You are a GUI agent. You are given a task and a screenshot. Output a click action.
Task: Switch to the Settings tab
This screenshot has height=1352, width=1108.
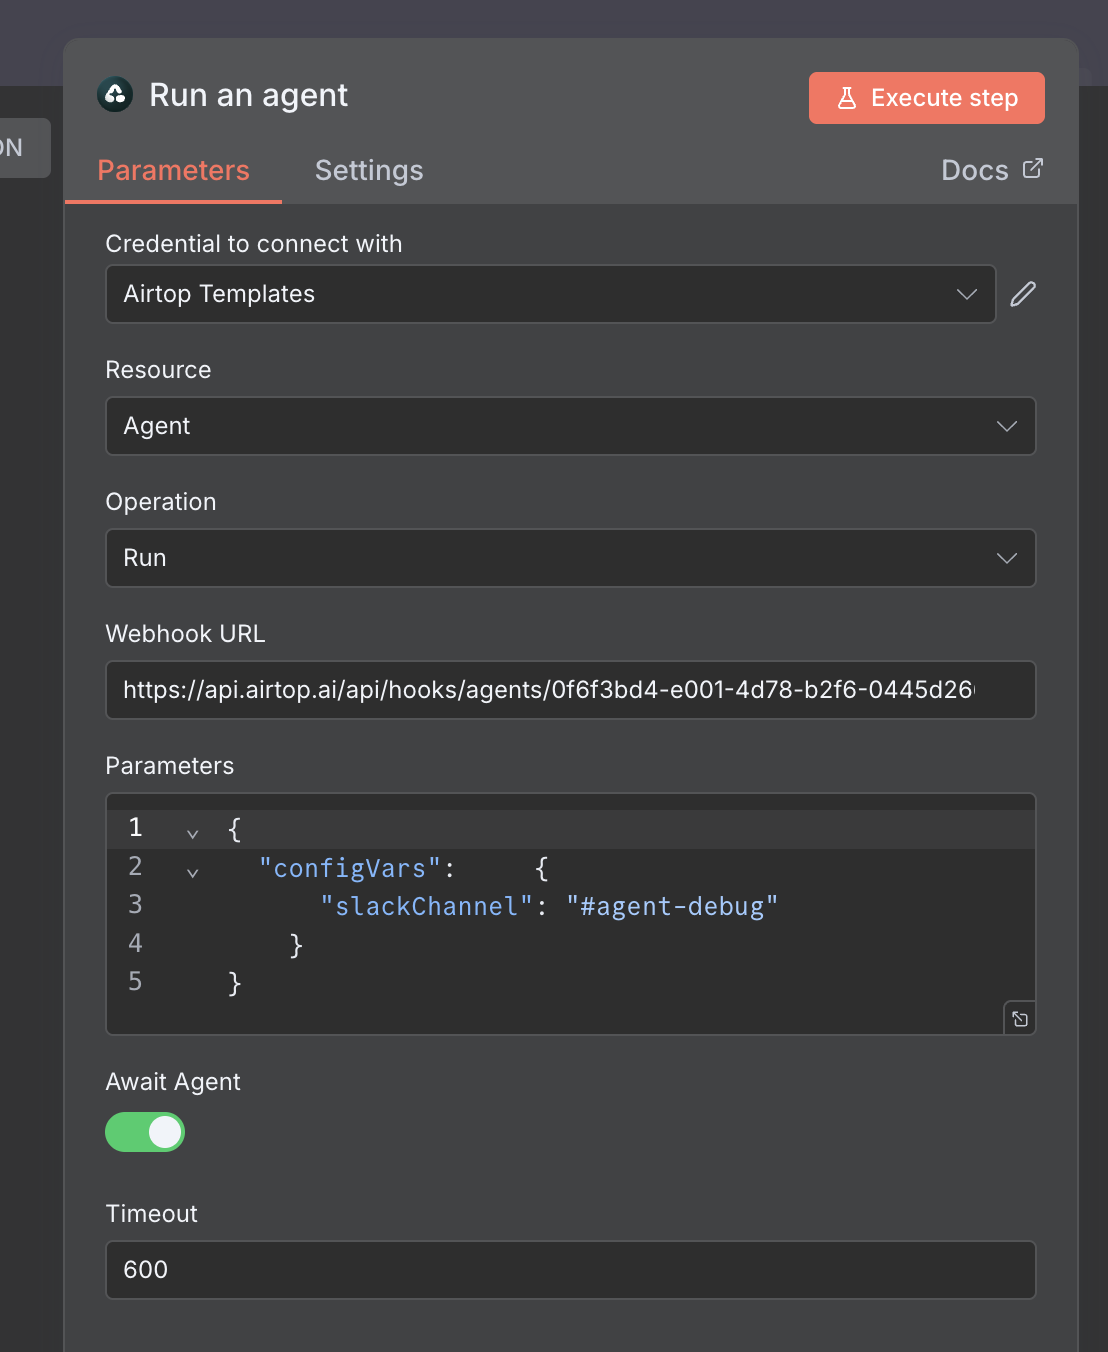point(369,170)
